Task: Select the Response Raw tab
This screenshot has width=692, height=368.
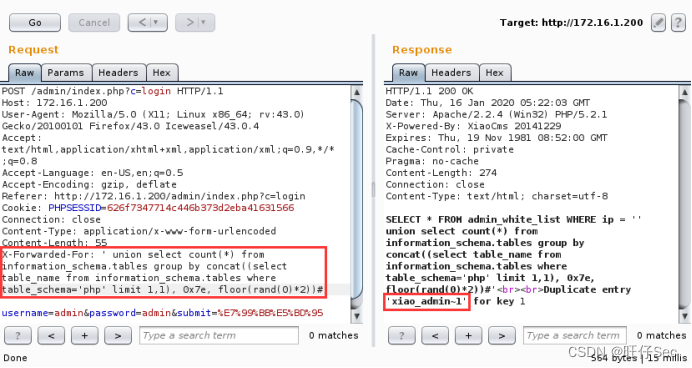Action: tap(409, 73)
